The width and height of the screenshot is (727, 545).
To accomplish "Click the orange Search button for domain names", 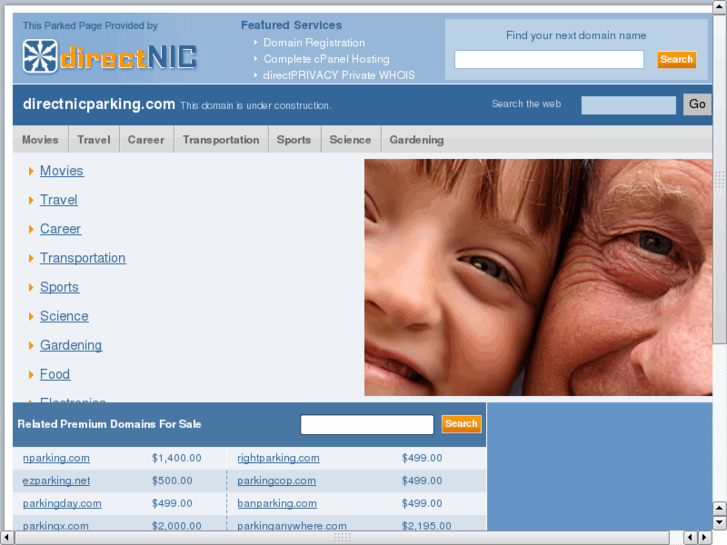I will tap(676, 59).
